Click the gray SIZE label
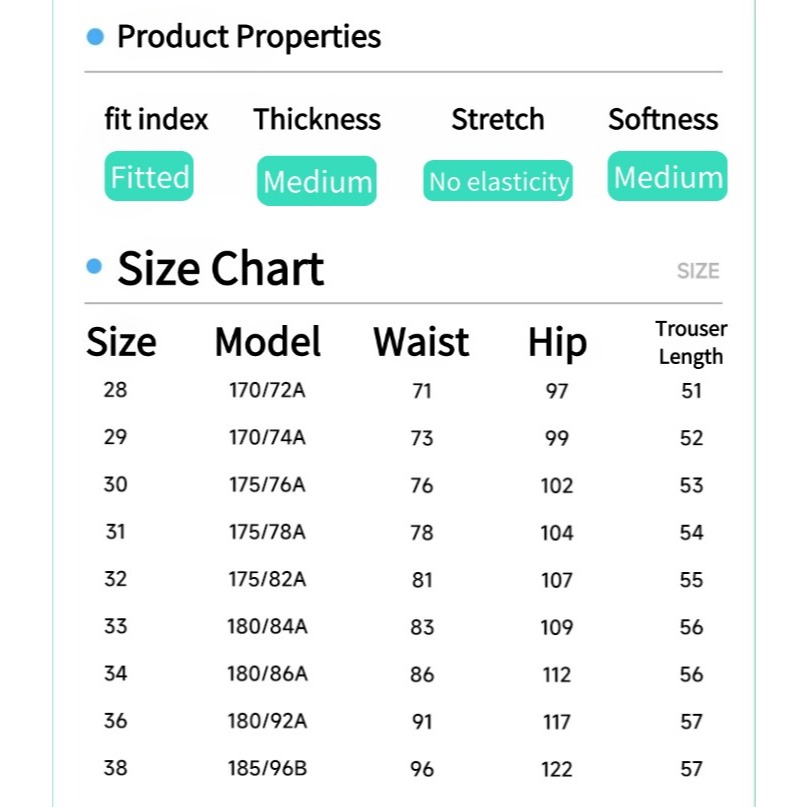The image size is (807, 807). [x=698, y=271]
